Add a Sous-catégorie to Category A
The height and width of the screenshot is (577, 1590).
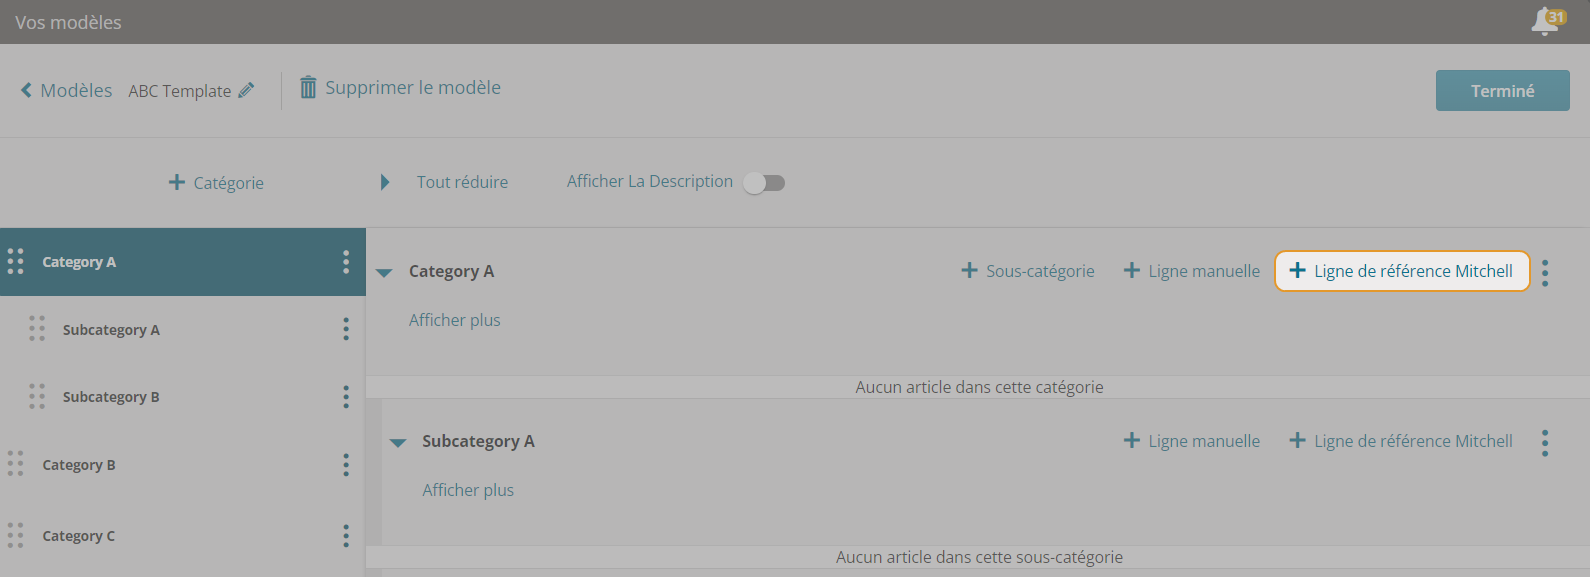1028,271
